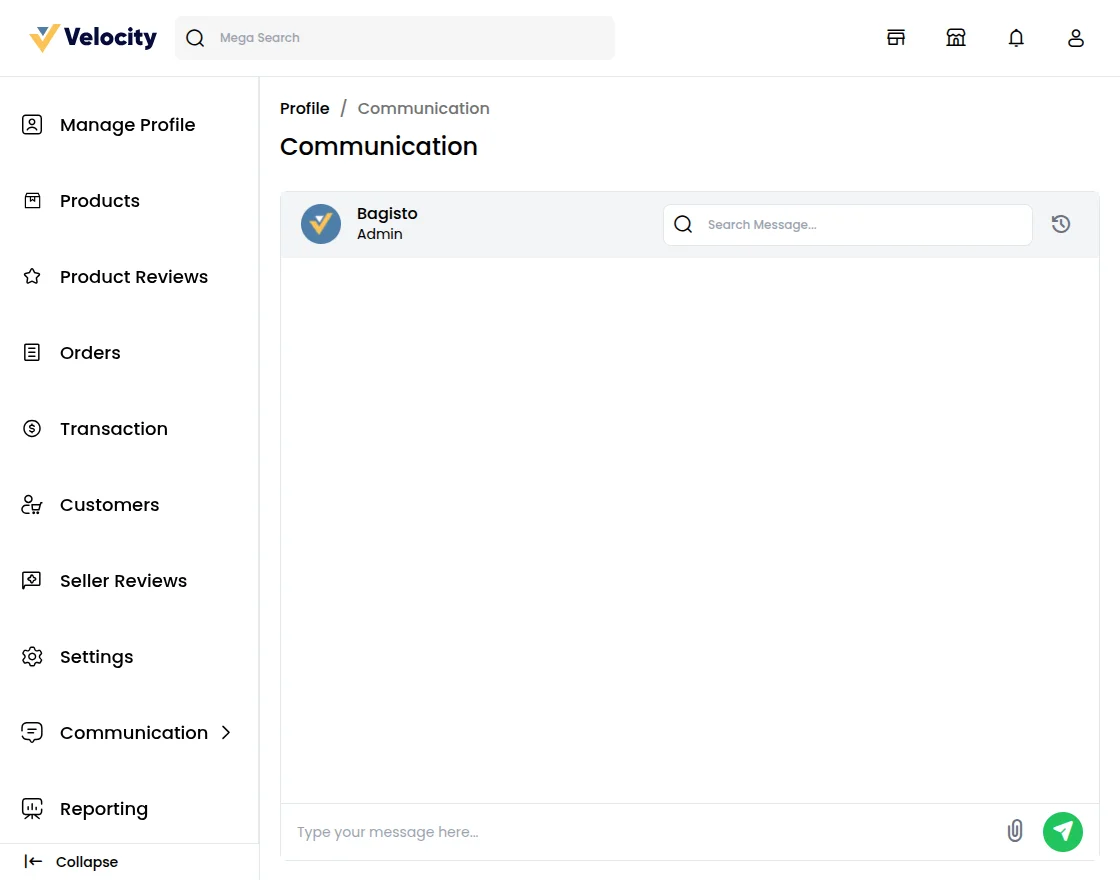1120x880 pixels.
Task: Click the Velocity logo
Action: click(x=92, y=37)
